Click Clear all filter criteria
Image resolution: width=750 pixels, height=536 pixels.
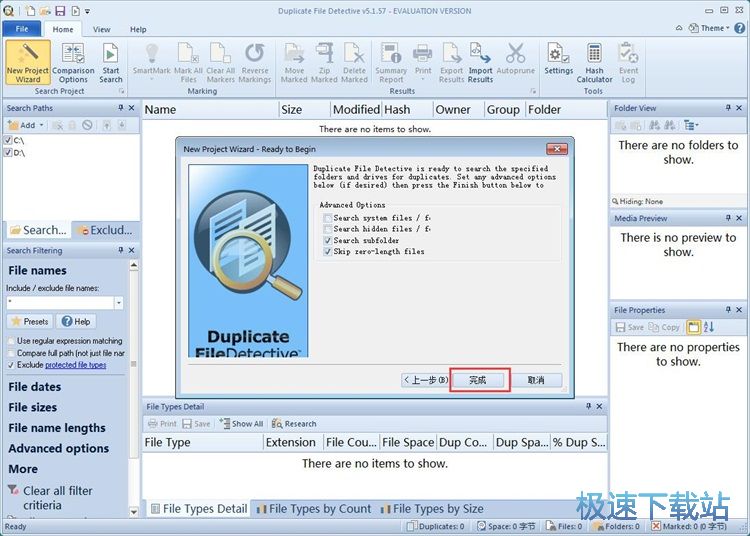(57, 498)
